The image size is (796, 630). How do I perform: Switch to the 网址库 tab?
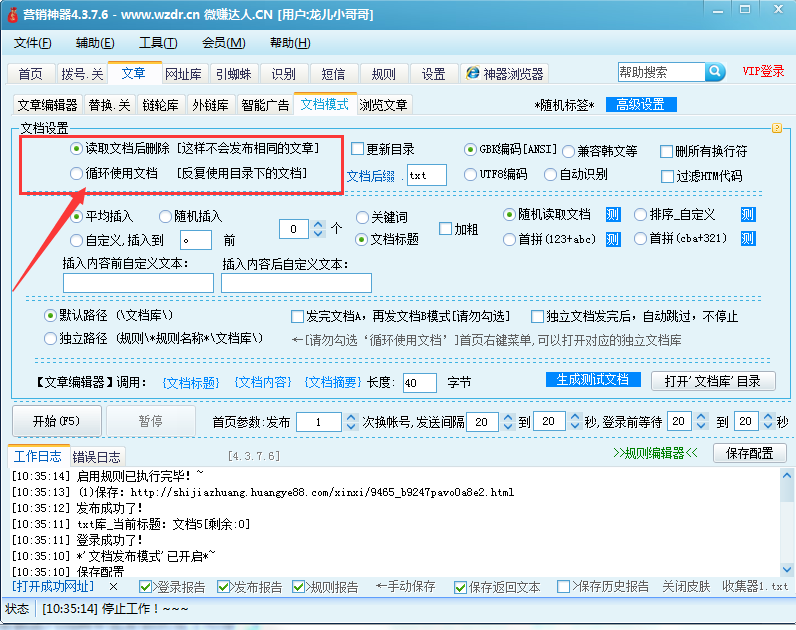(183, 74)
